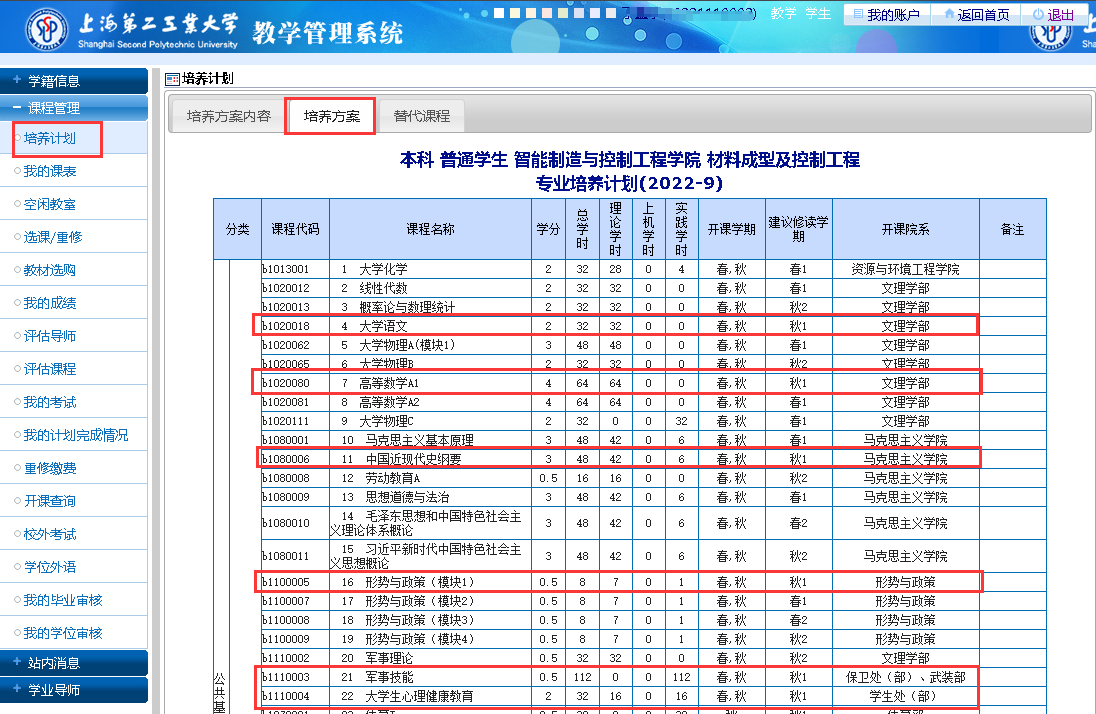Viewport: 1096px width, 714px height.
Task: Open 我的学位审核 in the sidebar
Action: tap(63, 633)
